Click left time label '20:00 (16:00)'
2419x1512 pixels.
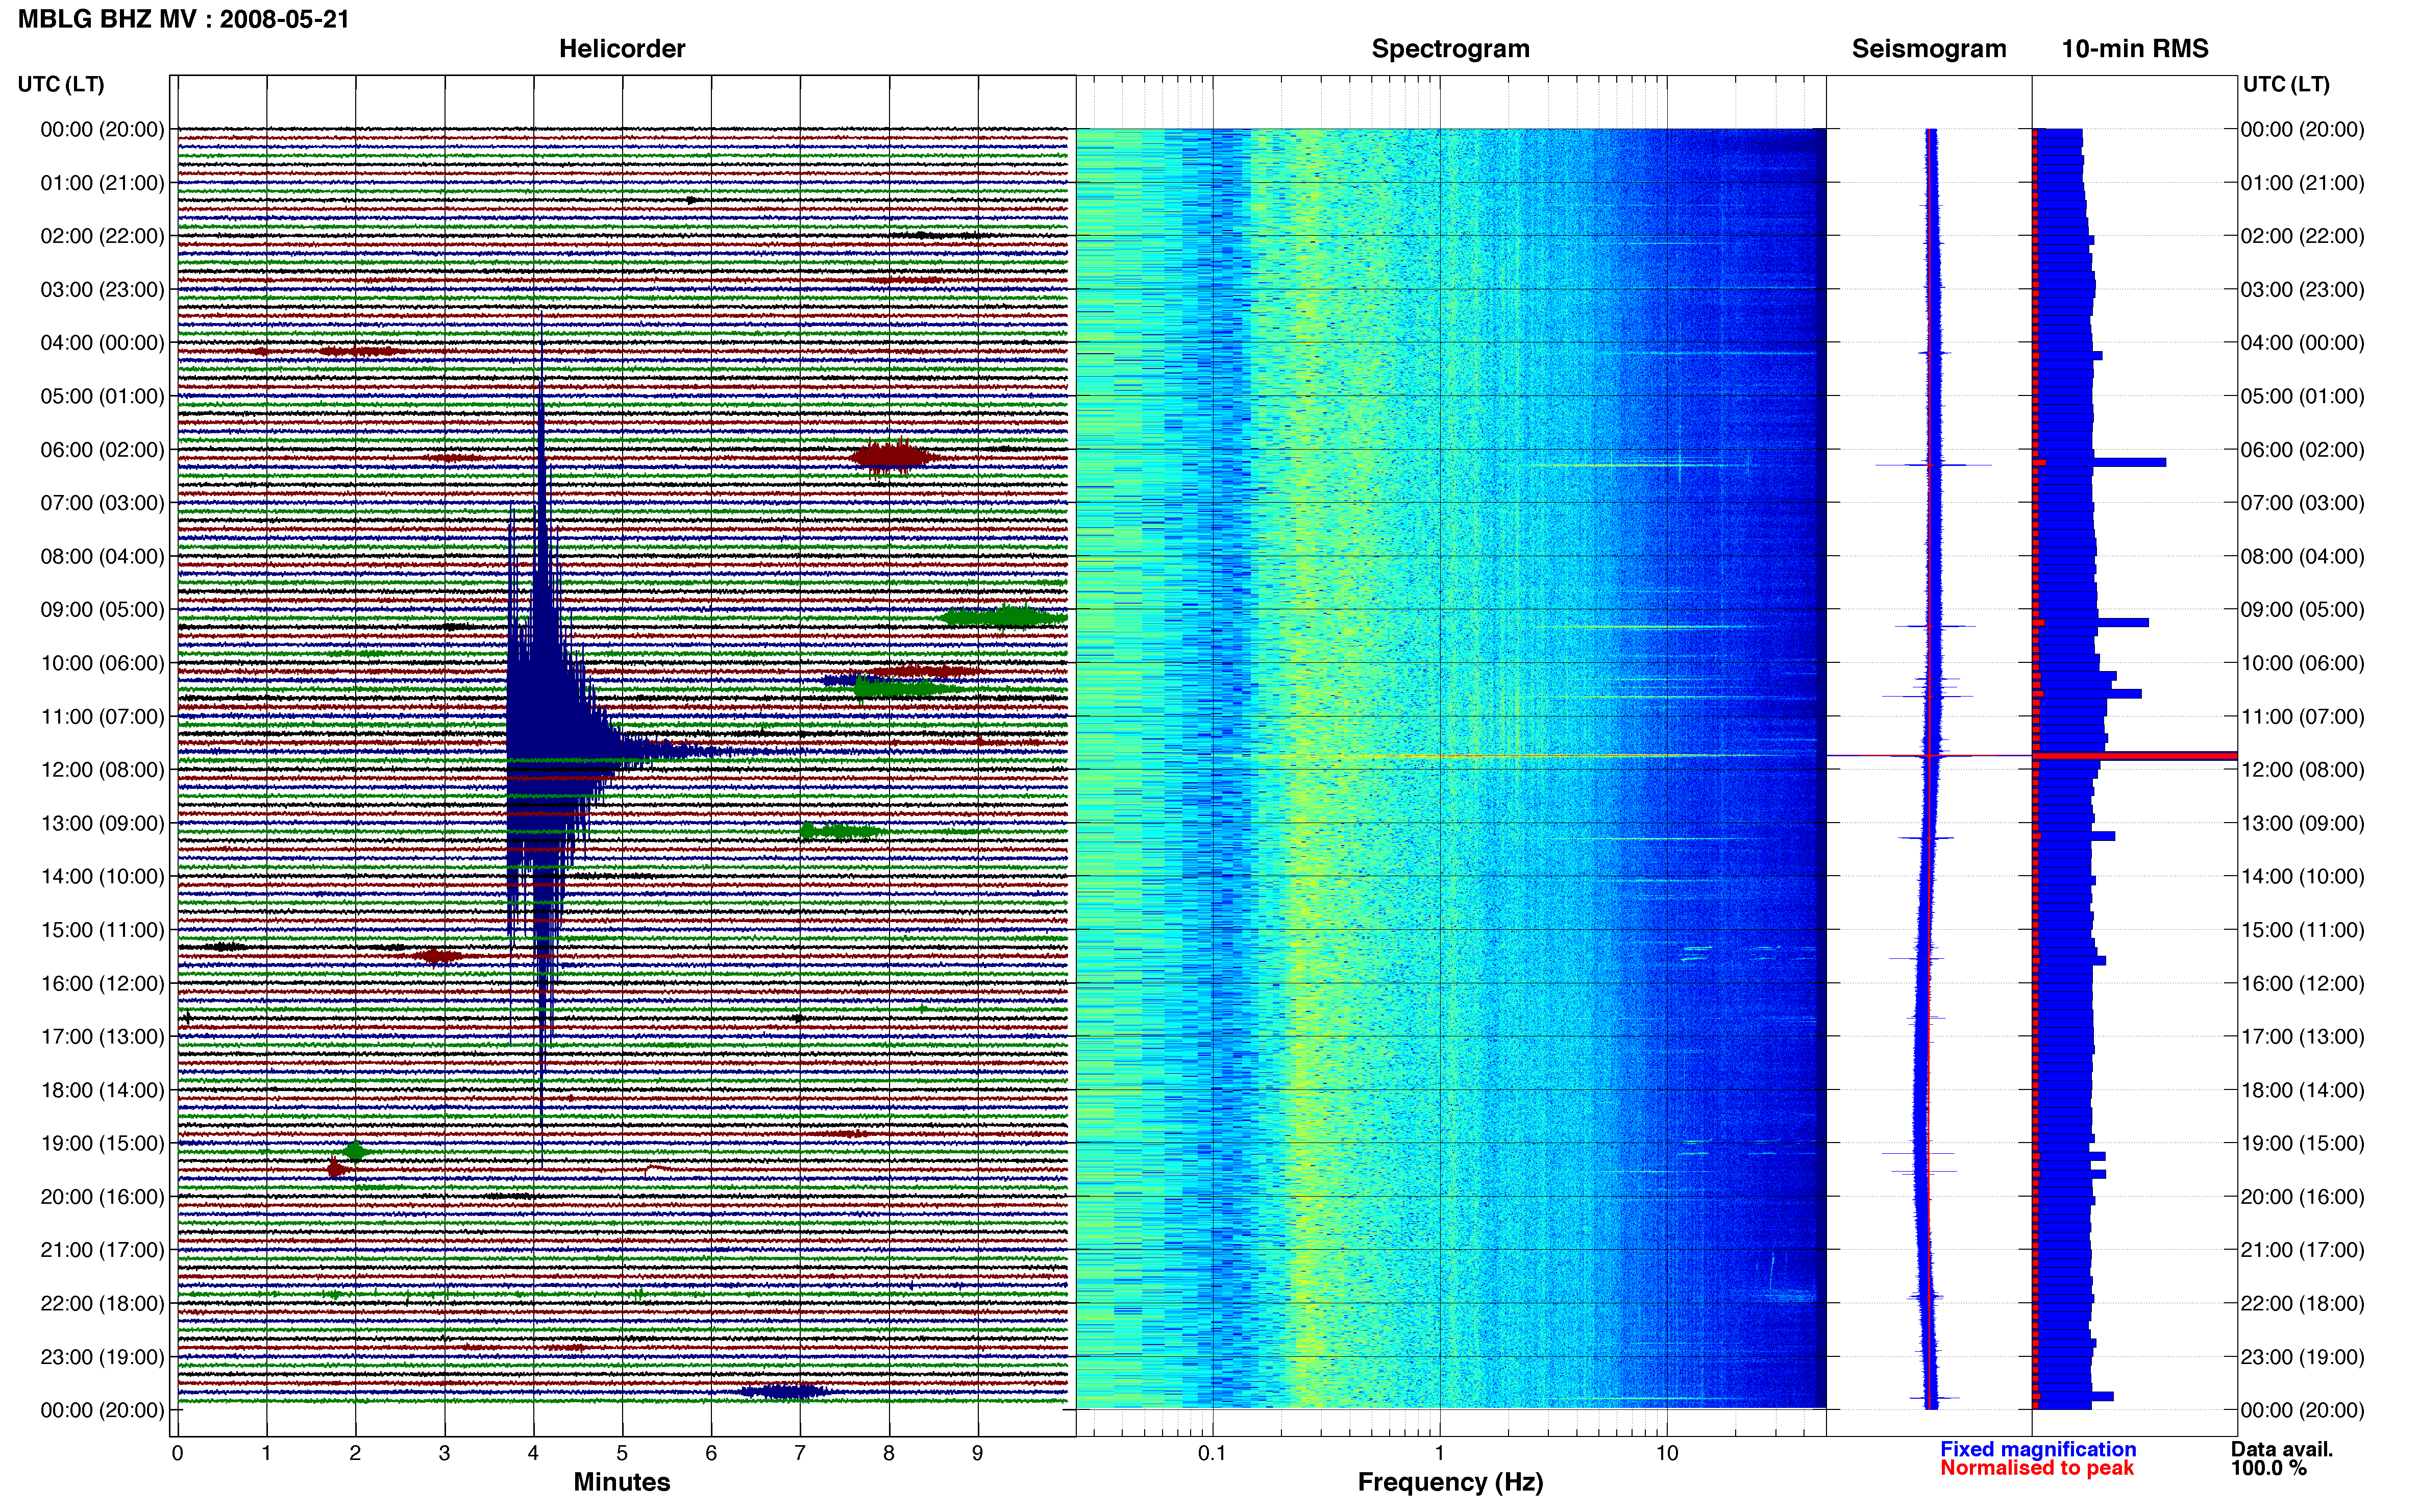102,1197
